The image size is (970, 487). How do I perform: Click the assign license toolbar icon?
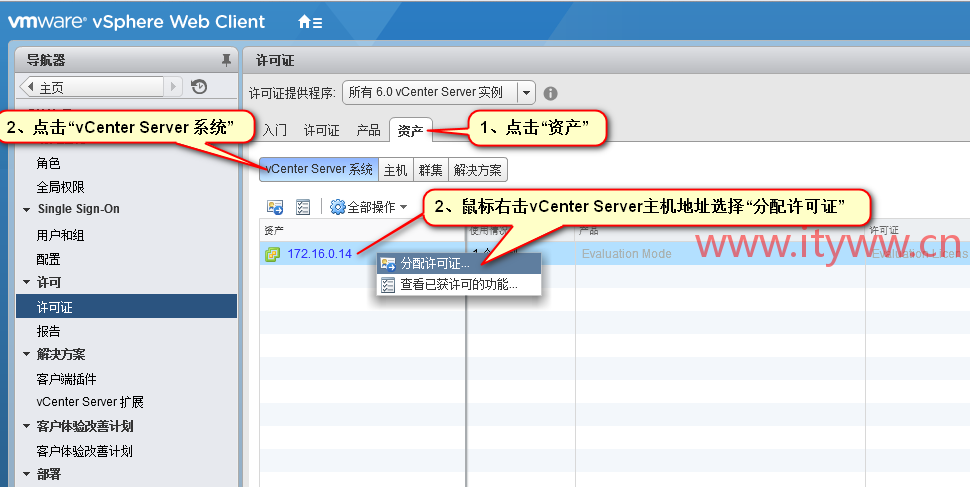click(x=275, y=207)
